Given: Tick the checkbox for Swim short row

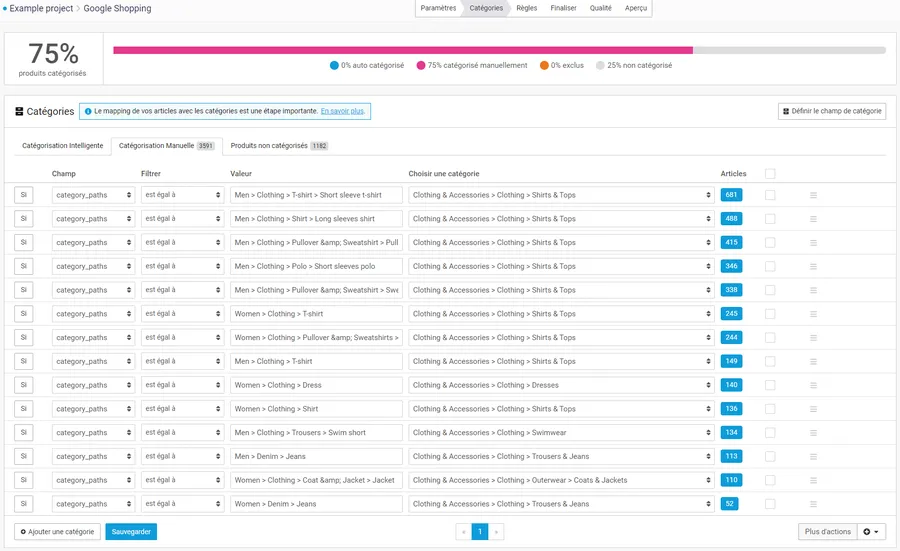Looking at the screenshot, I should [x=770, y=433].
